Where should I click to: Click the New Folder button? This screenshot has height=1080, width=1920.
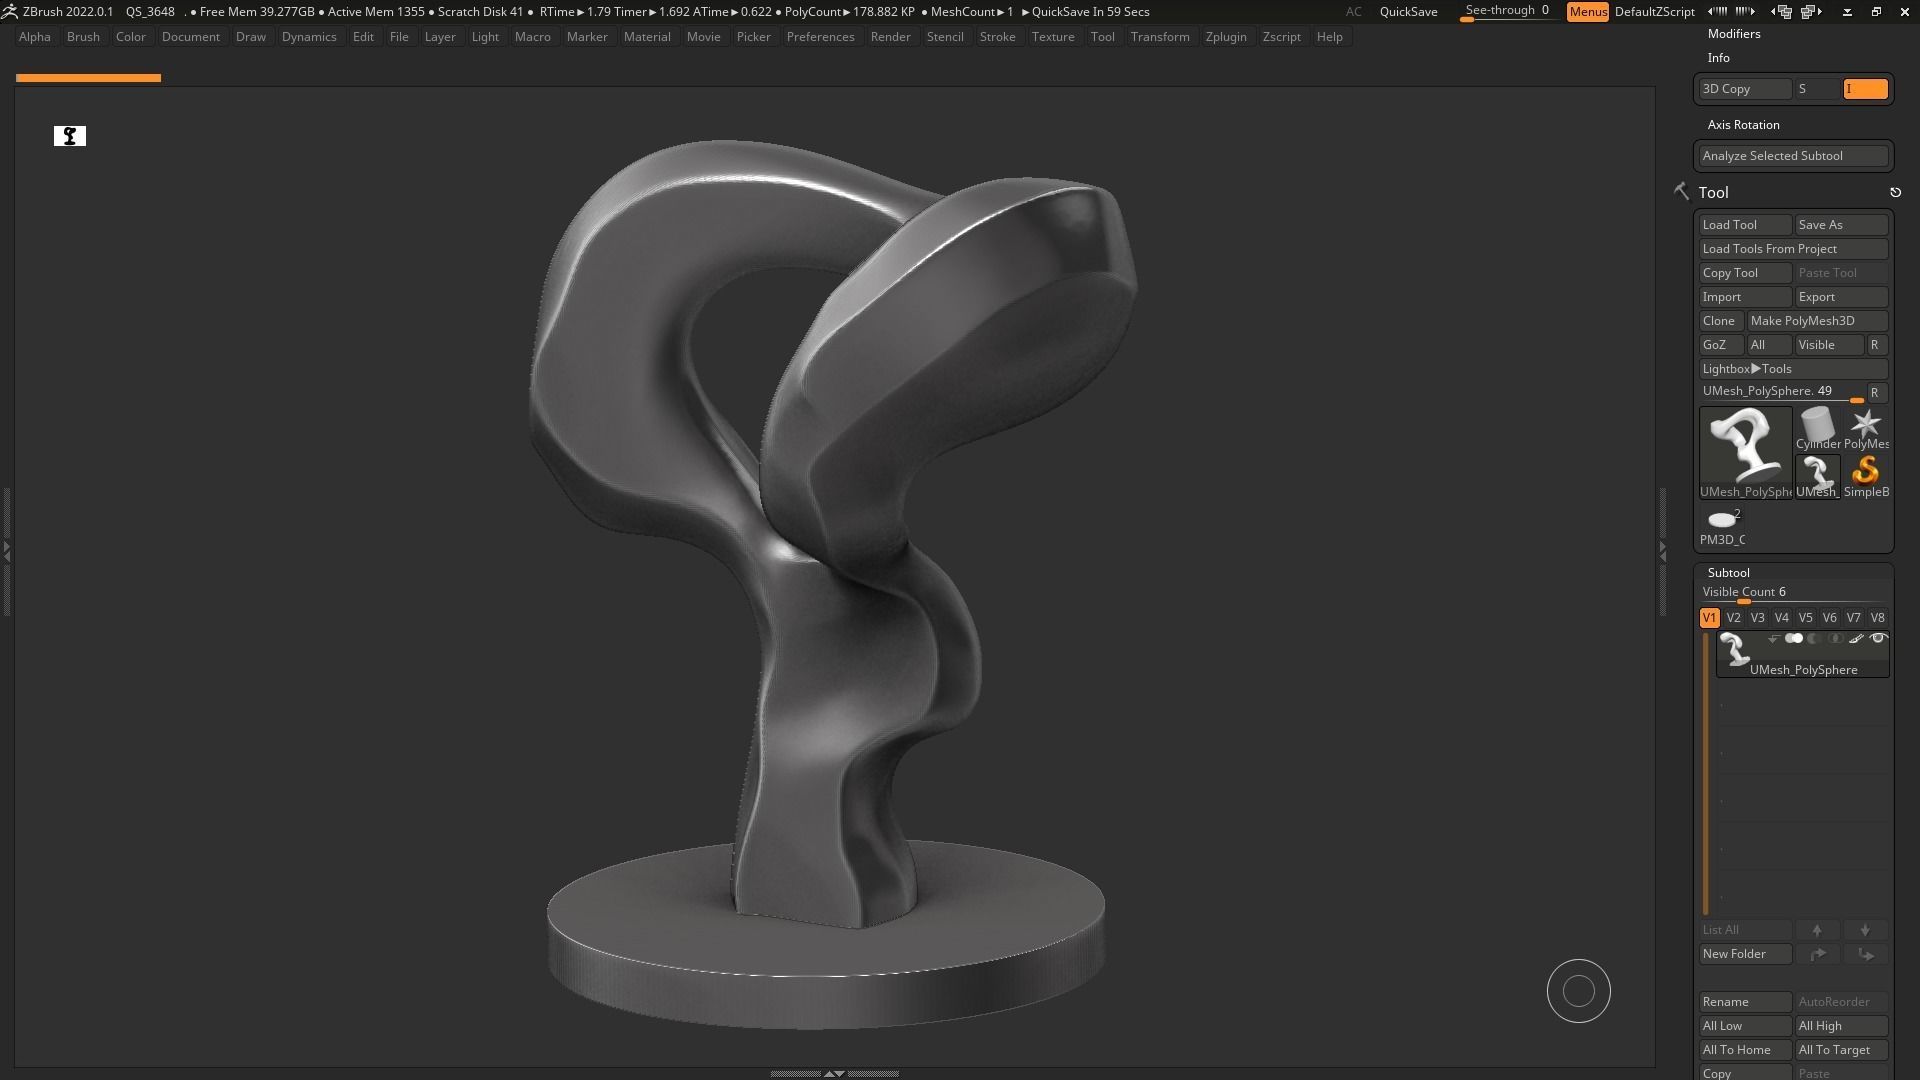[x=1745, y=954]
